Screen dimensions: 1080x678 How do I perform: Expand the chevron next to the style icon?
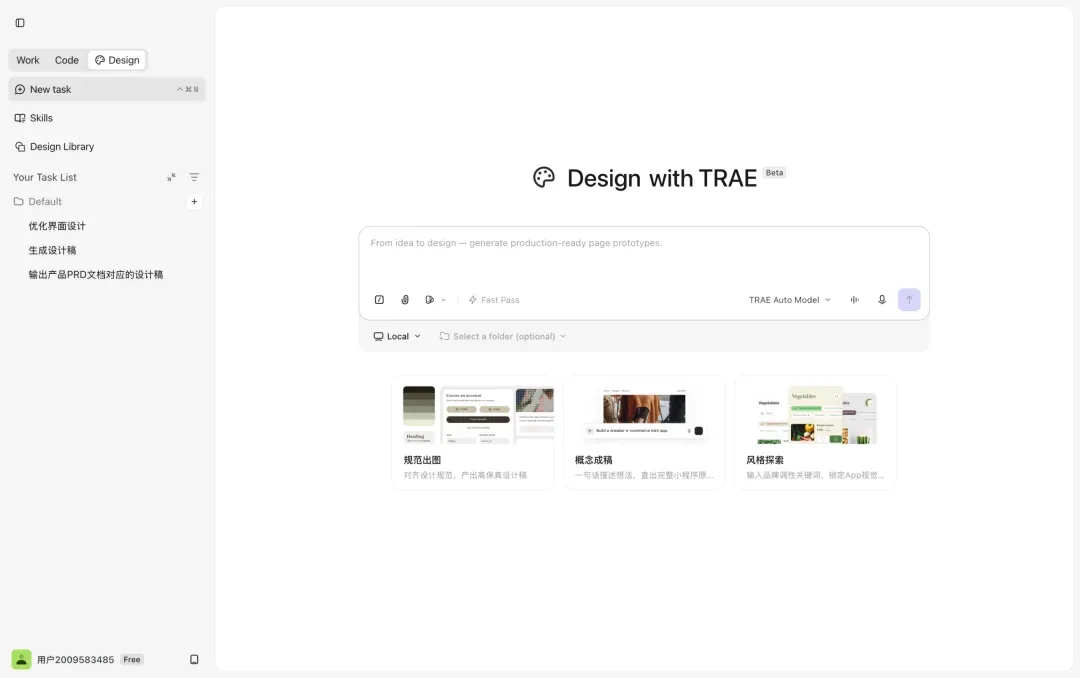pyautogui.click(x=444, y=300)
